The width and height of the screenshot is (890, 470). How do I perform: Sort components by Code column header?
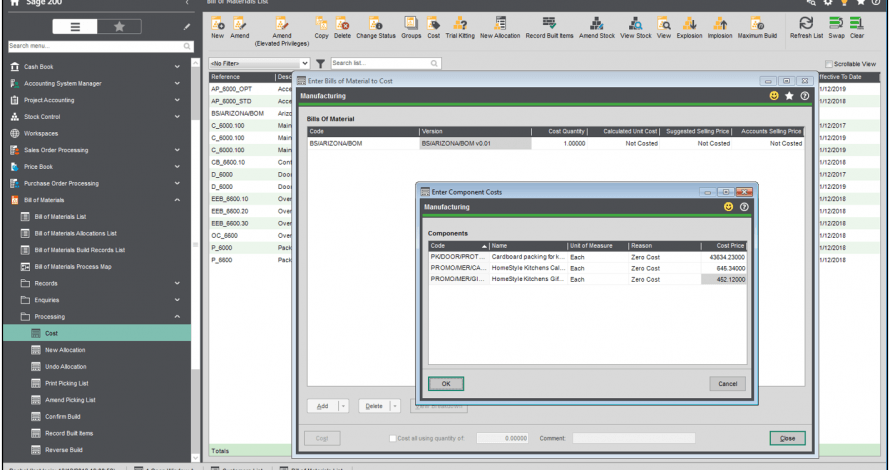459,246
